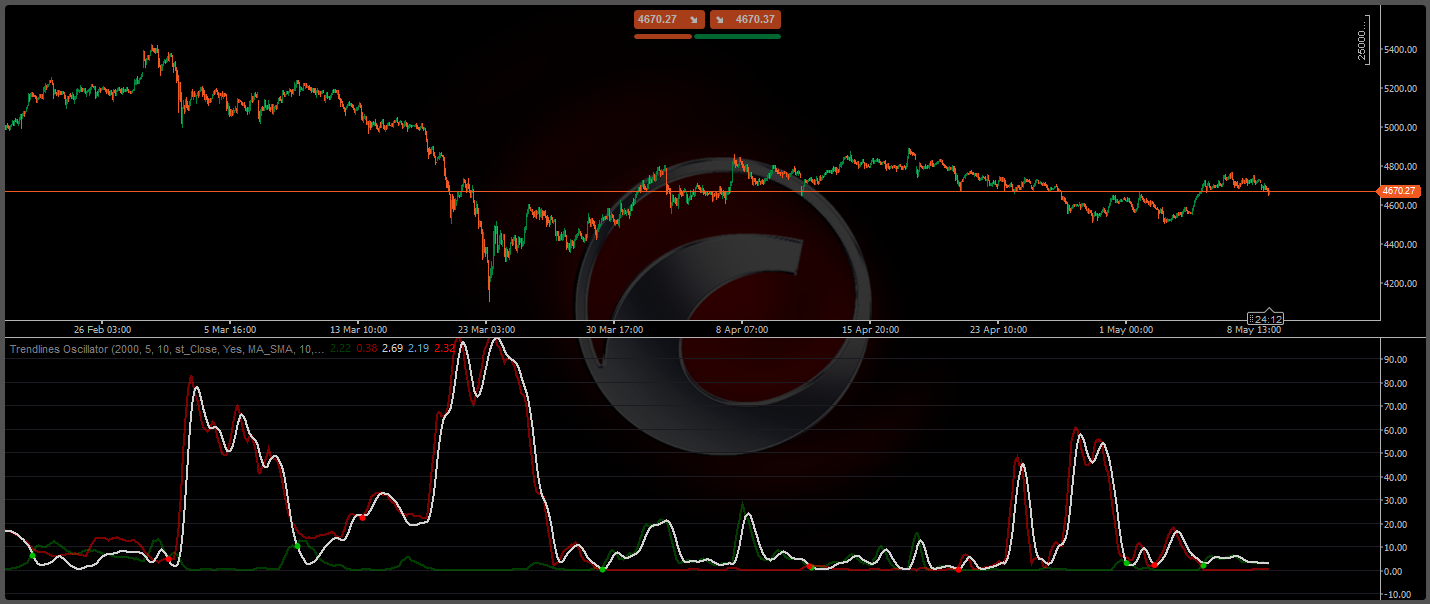Click the current price tag 4670.27 on price axis

(1398, 191)
